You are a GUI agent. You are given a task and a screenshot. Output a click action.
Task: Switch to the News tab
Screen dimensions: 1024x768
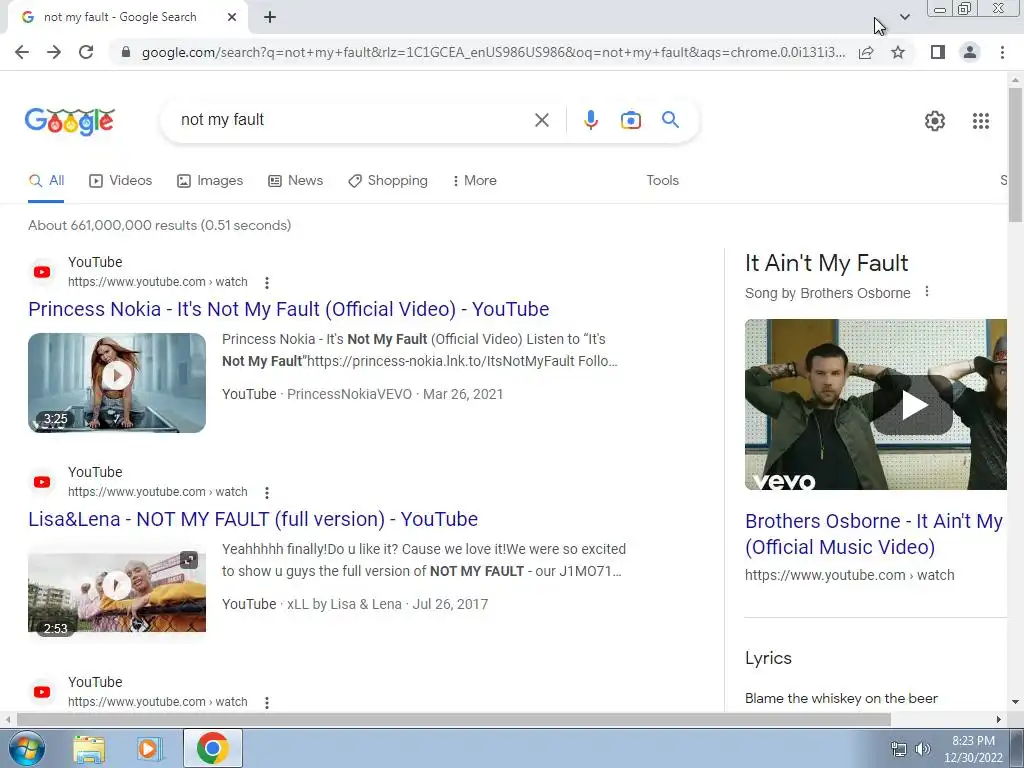click(296, 181)
